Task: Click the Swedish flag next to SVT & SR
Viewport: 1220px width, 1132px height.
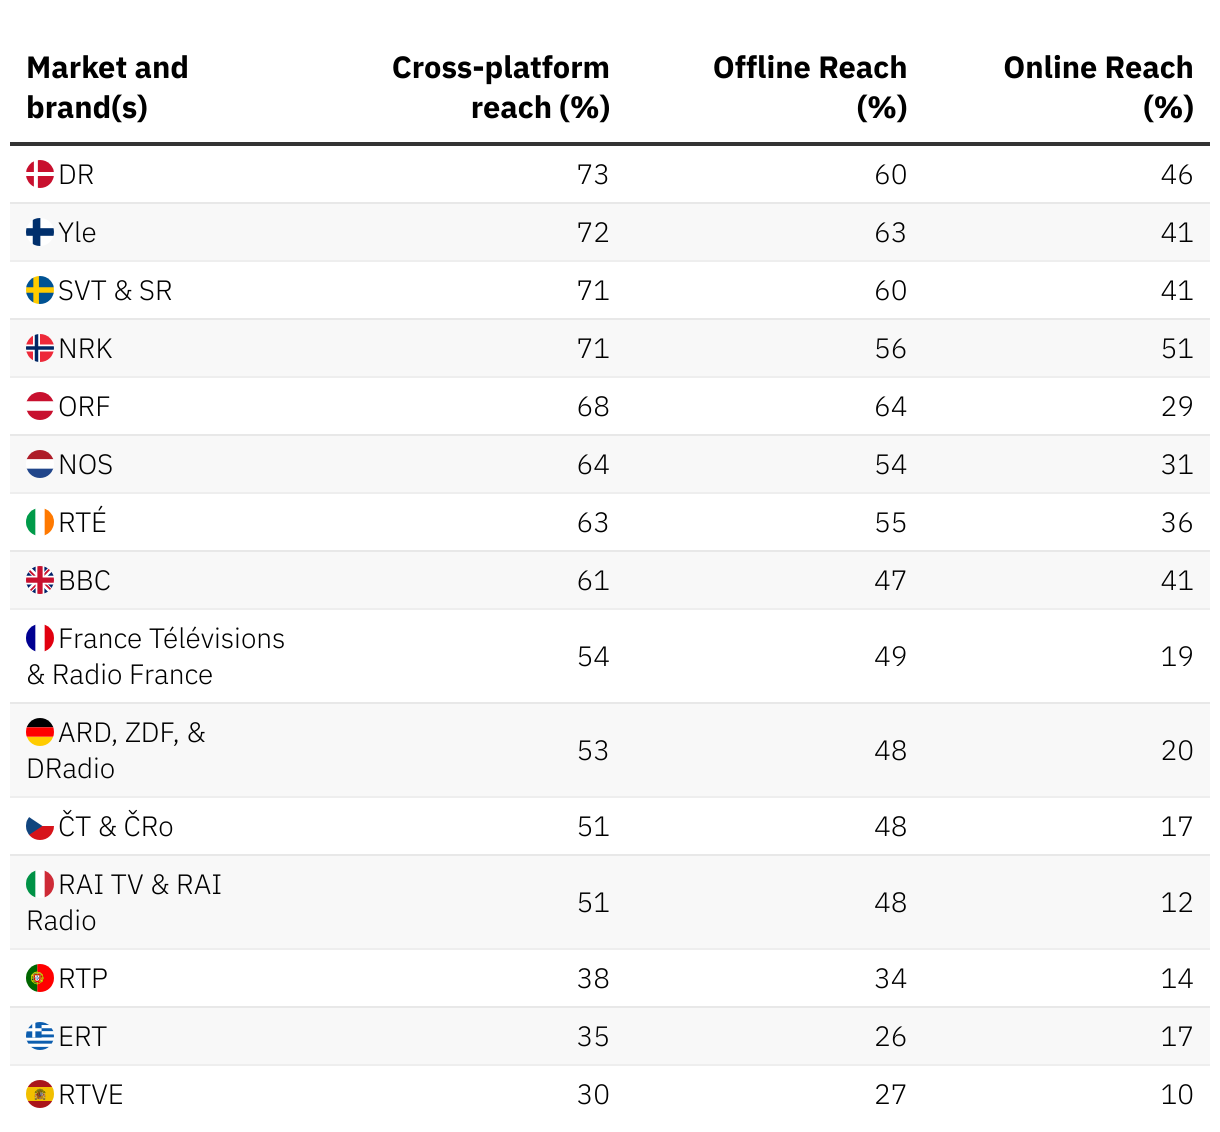Action: pyautogui.click(x=40, y=291)
